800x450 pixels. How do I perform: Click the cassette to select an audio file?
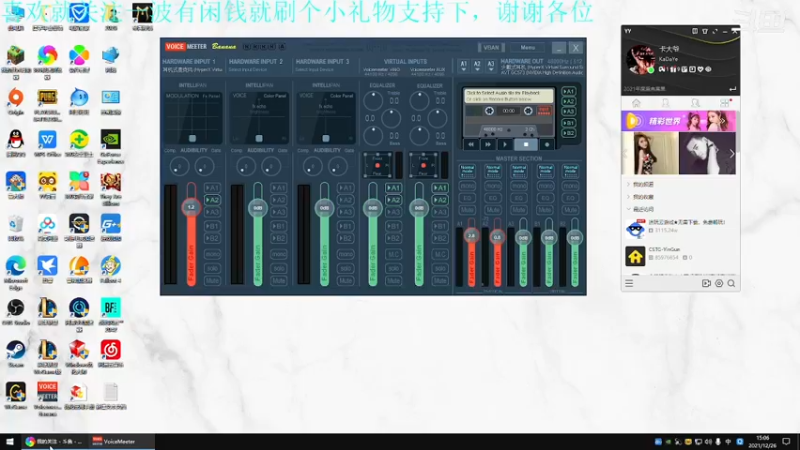tap(509, 95)
